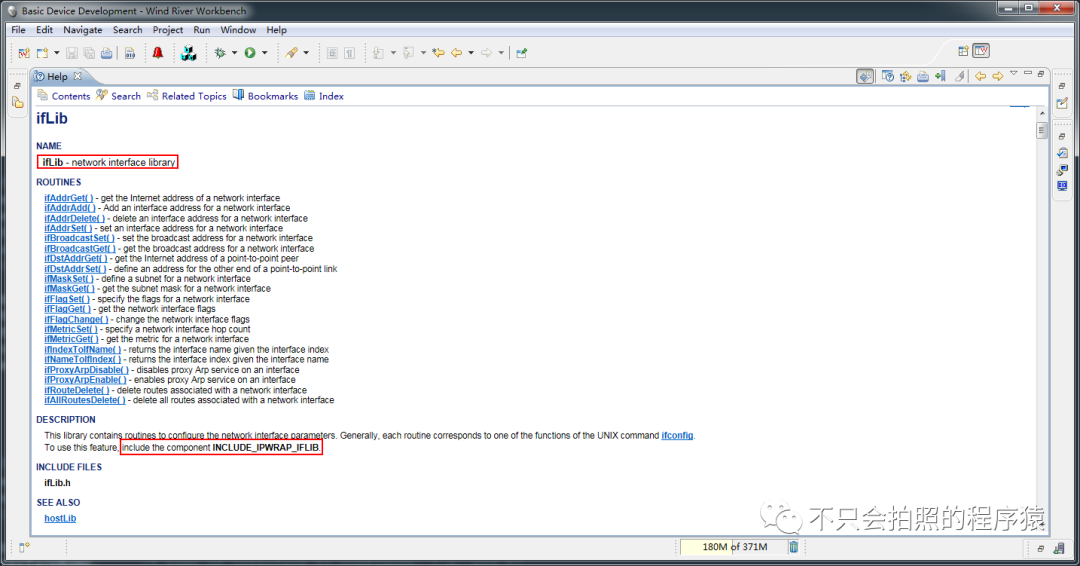Viewport: 1080px width, 566px height.
Task: Click the main toolbar Back arrow
Action: [x=457, y=53]
